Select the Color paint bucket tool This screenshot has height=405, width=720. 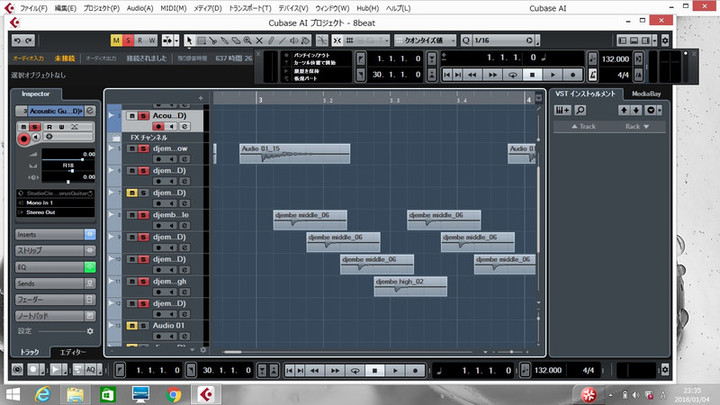[x=306, y=40]
